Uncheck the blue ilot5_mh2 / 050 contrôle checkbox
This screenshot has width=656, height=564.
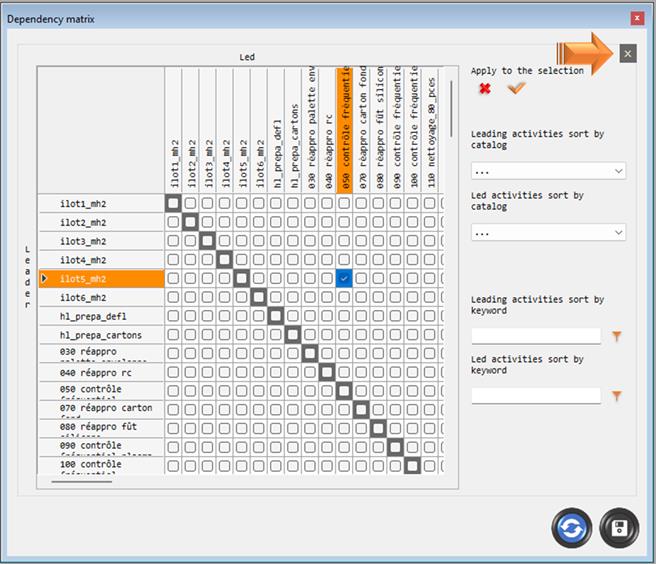pyautogui.click(x=344, y=279)
